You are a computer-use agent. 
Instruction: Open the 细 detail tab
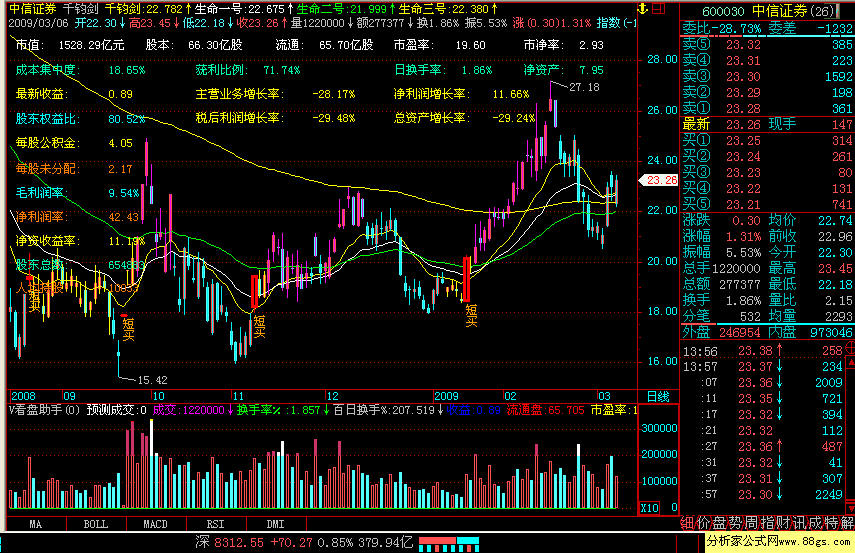[687, 523]
